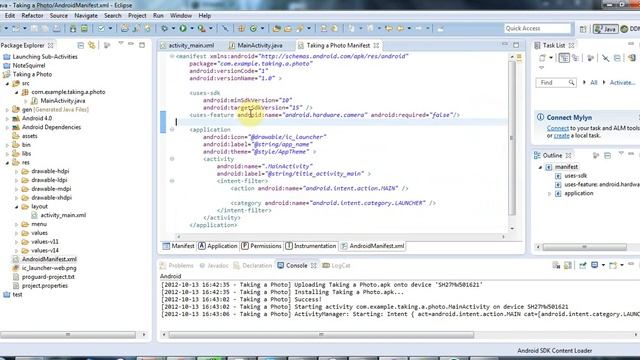Image resolution: width=640 pixels, height=360 pixels.
Task: Open New Task dropdown arrow in Task List
Action: (x=551, y=58)
